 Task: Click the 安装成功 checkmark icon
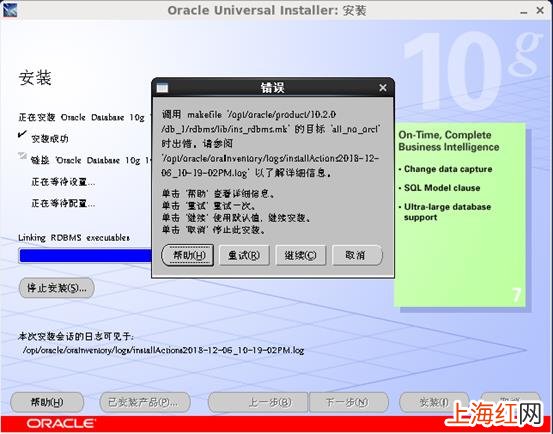coord(22,135)
